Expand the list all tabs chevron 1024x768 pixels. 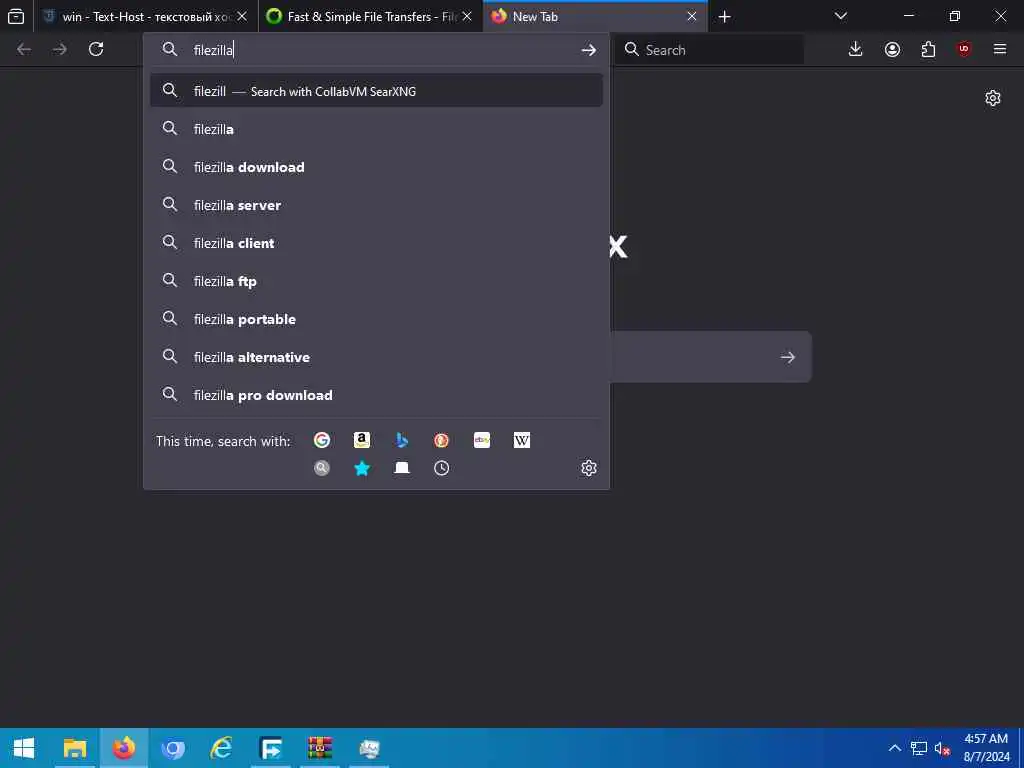(x=841, y=16)
